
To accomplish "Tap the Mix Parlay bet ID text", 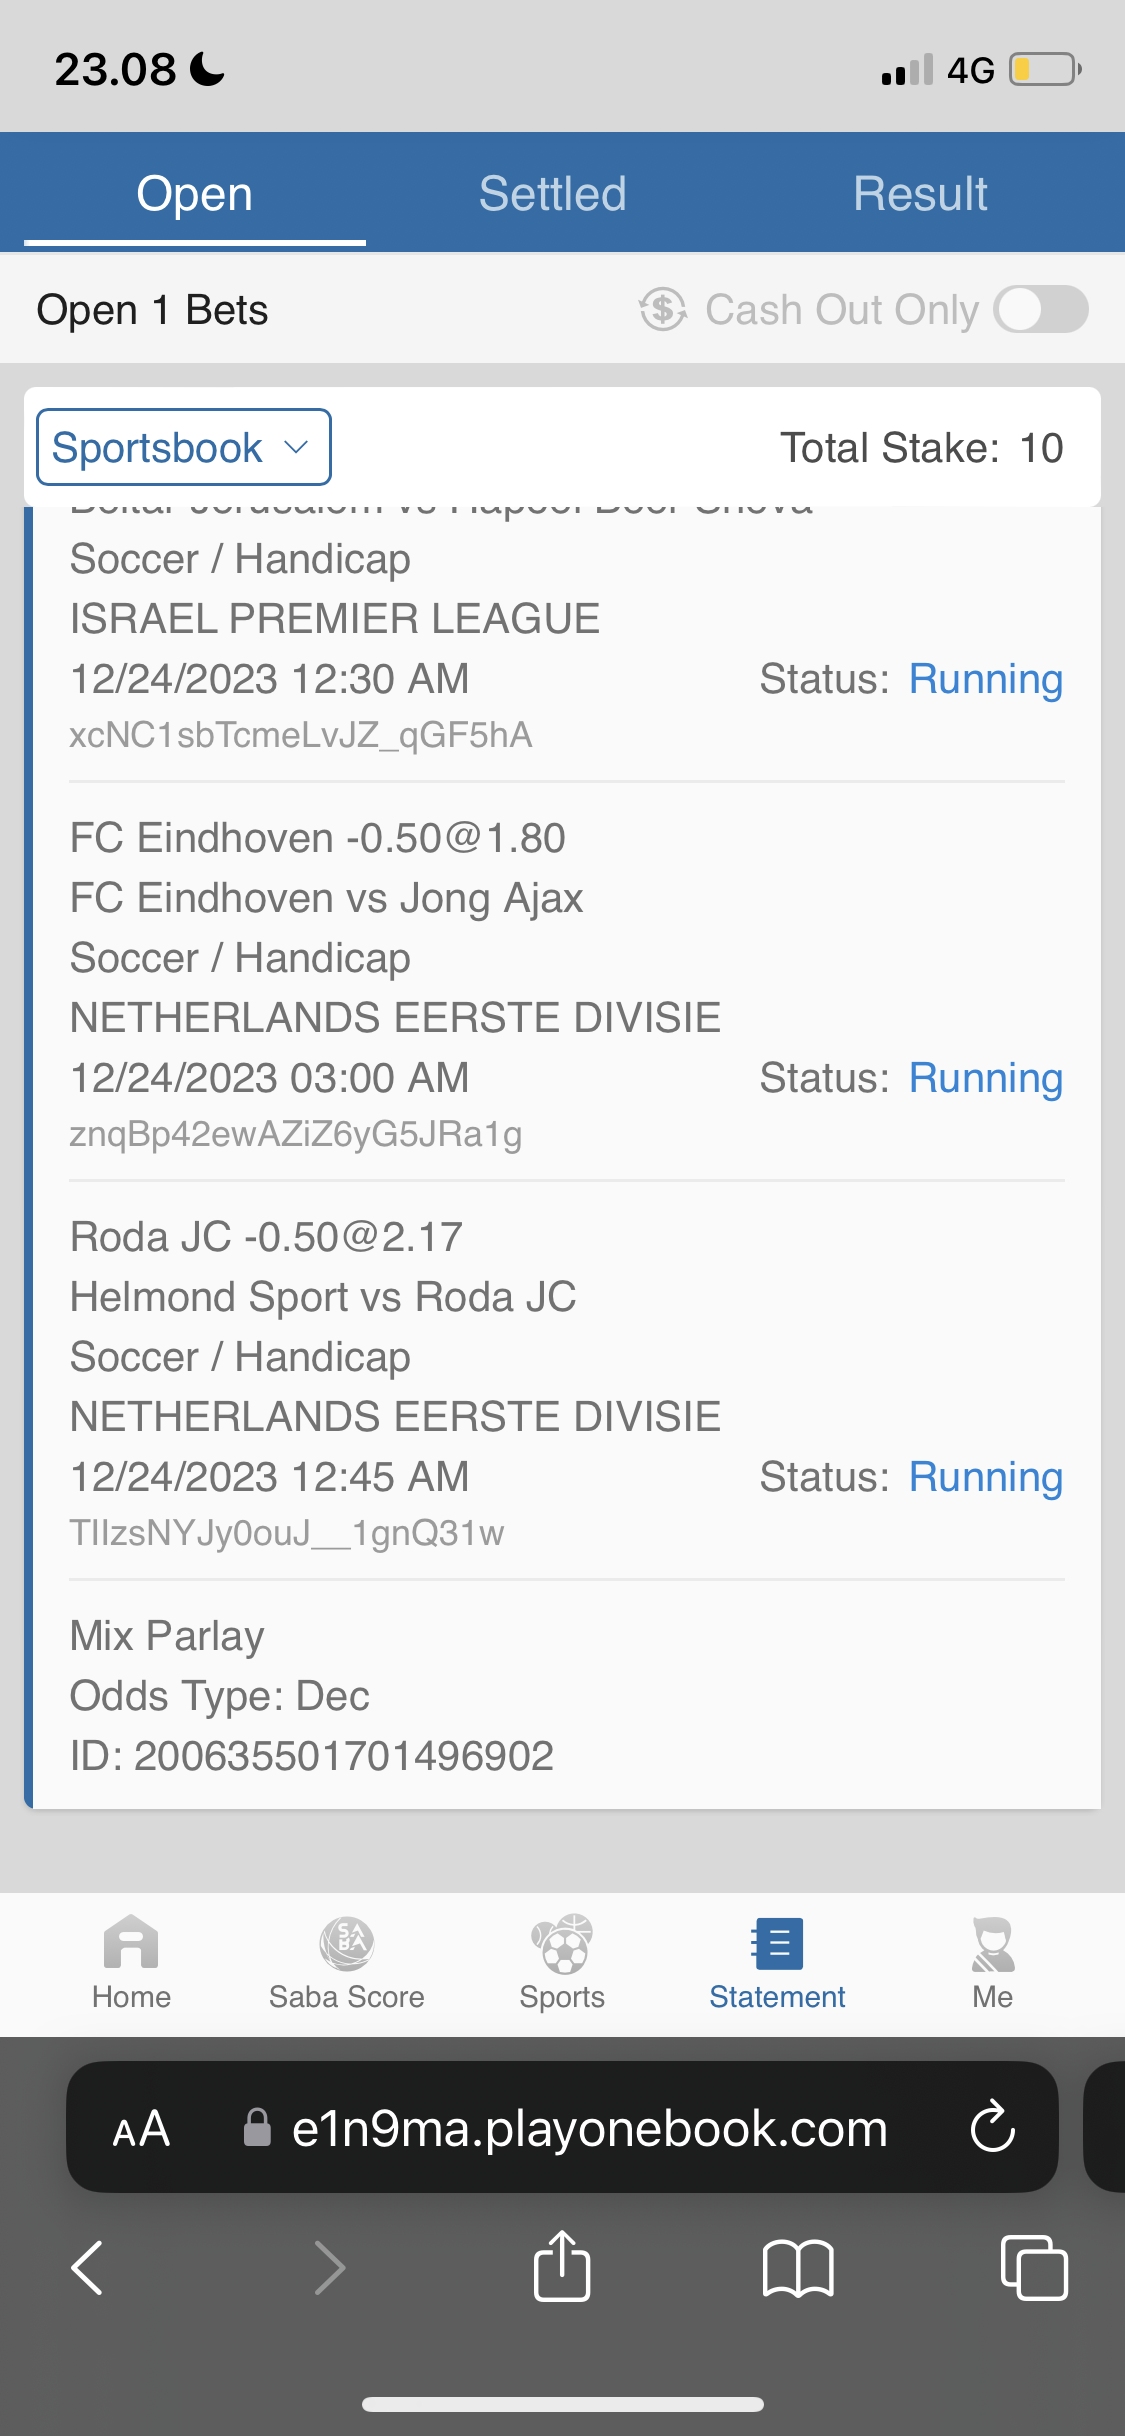I will point(312,1756).
